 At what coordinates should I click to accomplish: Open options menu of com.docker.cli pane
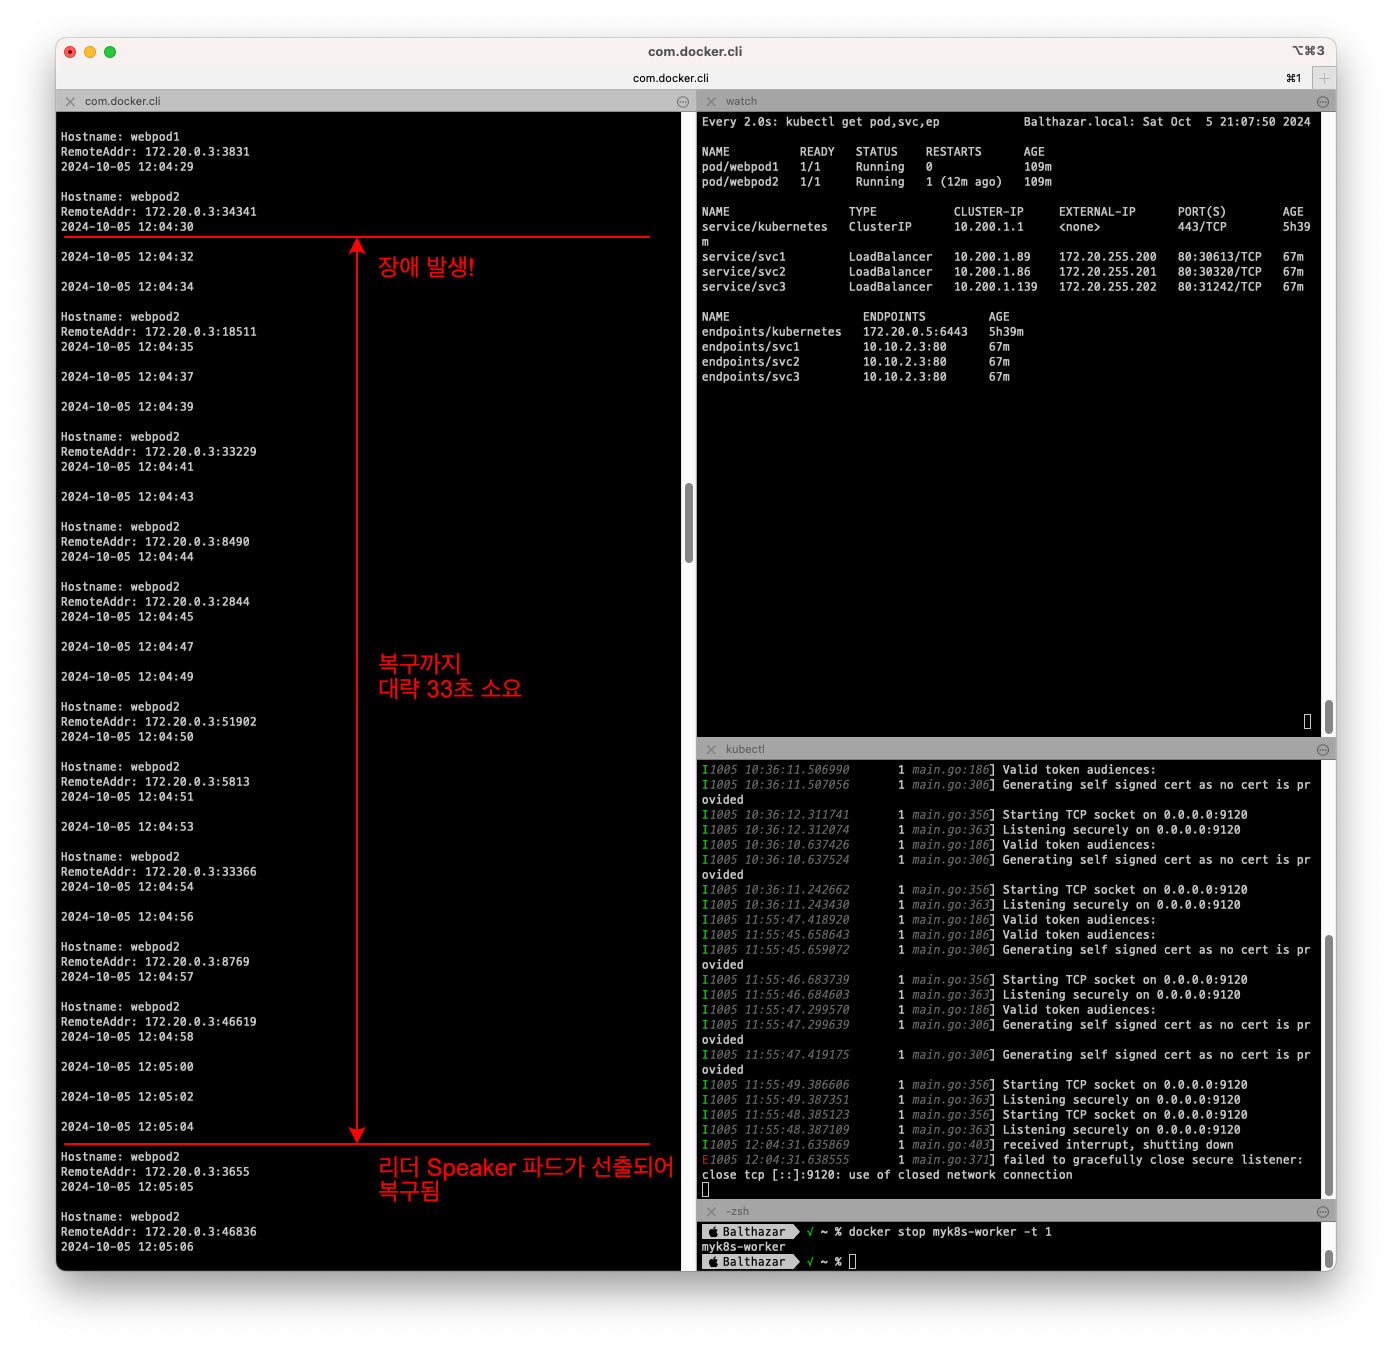click(x=683, y=101)
